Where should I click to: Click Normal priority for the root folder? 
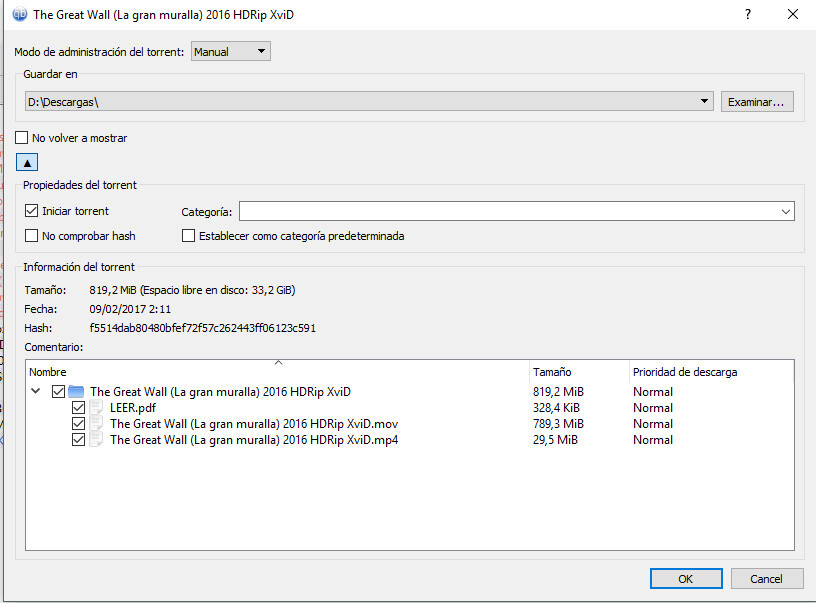pos(653,392)
